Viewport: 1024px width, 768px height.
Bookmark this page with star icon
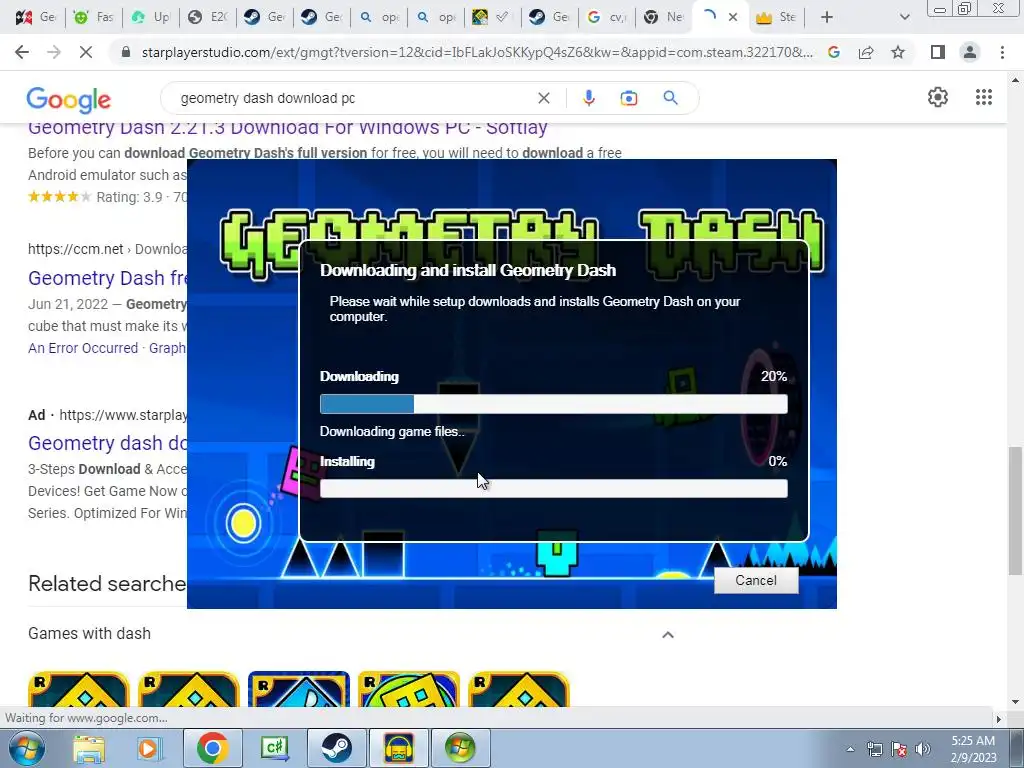pyautogui.click(x=898, y=52)
